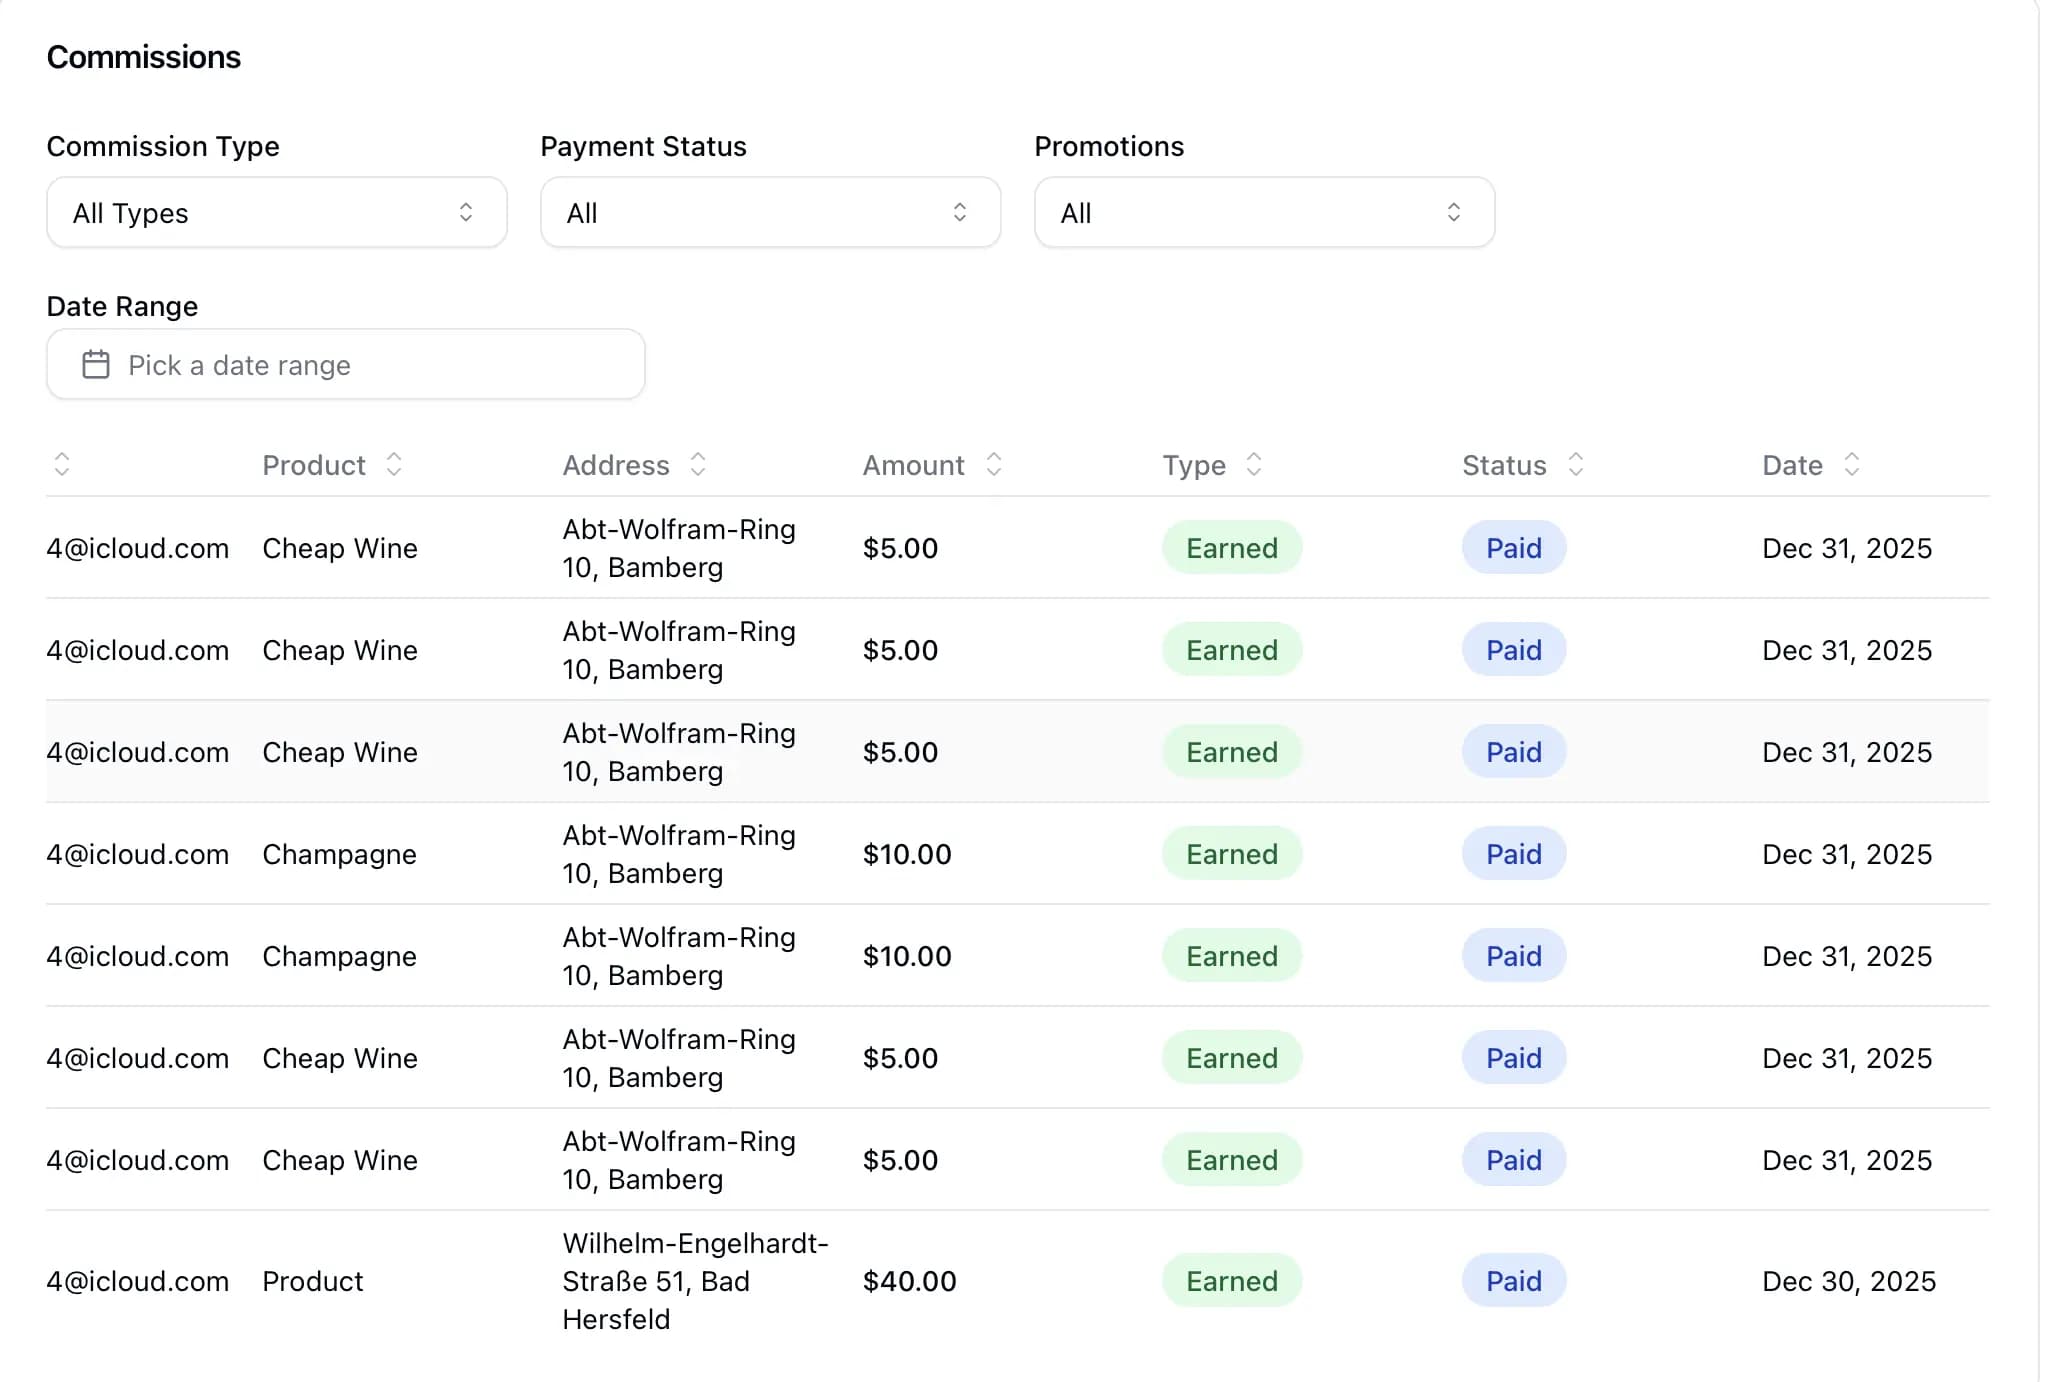Click the Pick a date range field
The image size is (2054, 1382).
(345, 365)
